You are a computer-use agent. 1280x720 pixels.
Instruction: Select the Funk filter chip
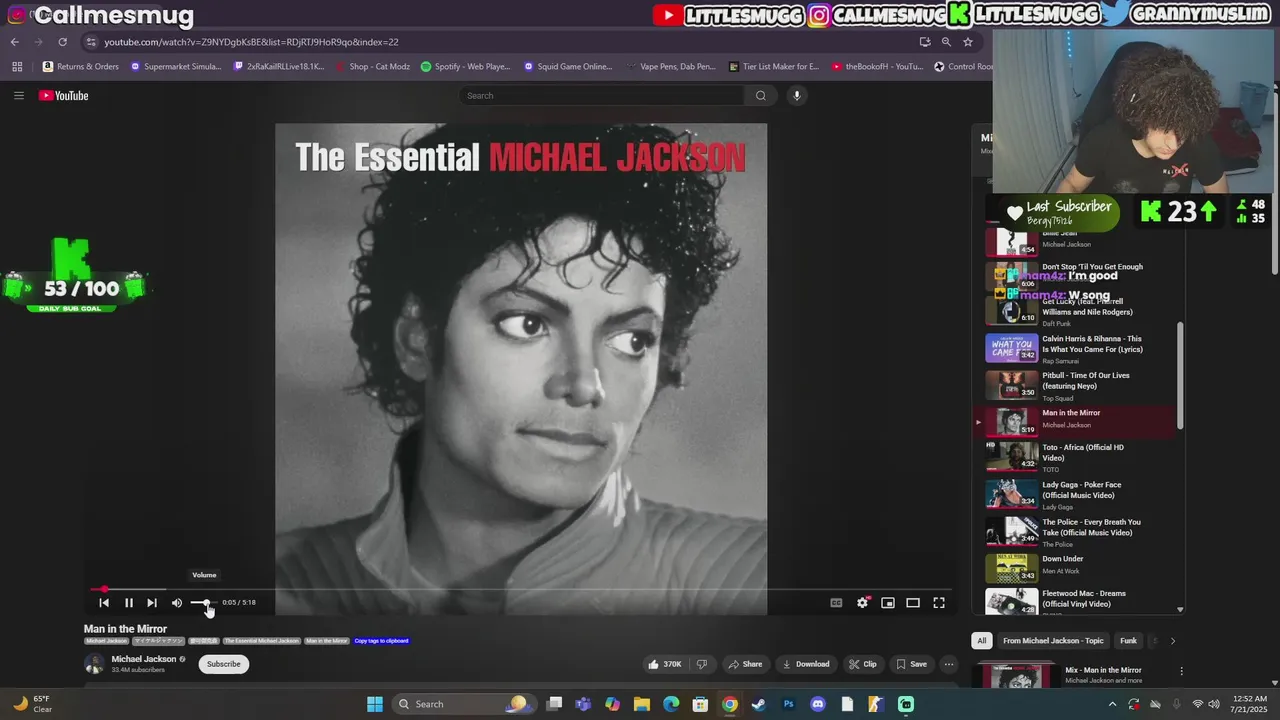[1128, 641]
